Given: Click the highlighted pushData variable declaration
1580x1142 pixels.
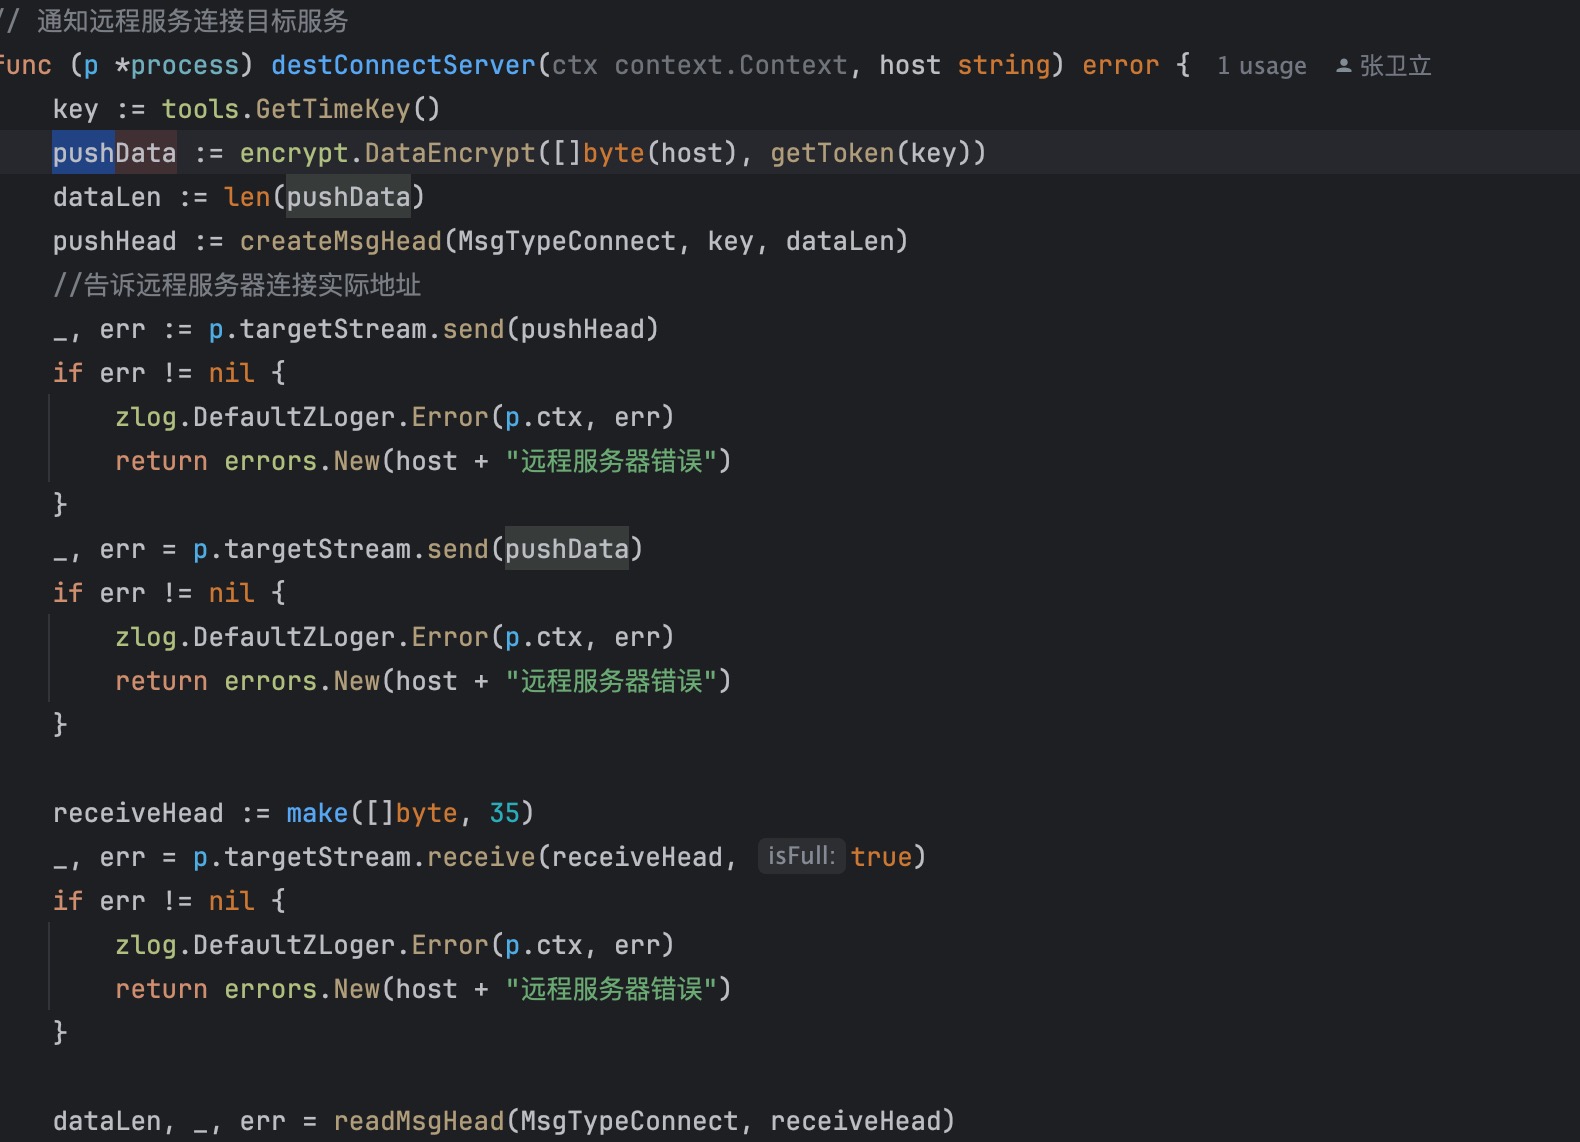Looking at the screenshot, I should pyautogui.click(x=114, y=153).
